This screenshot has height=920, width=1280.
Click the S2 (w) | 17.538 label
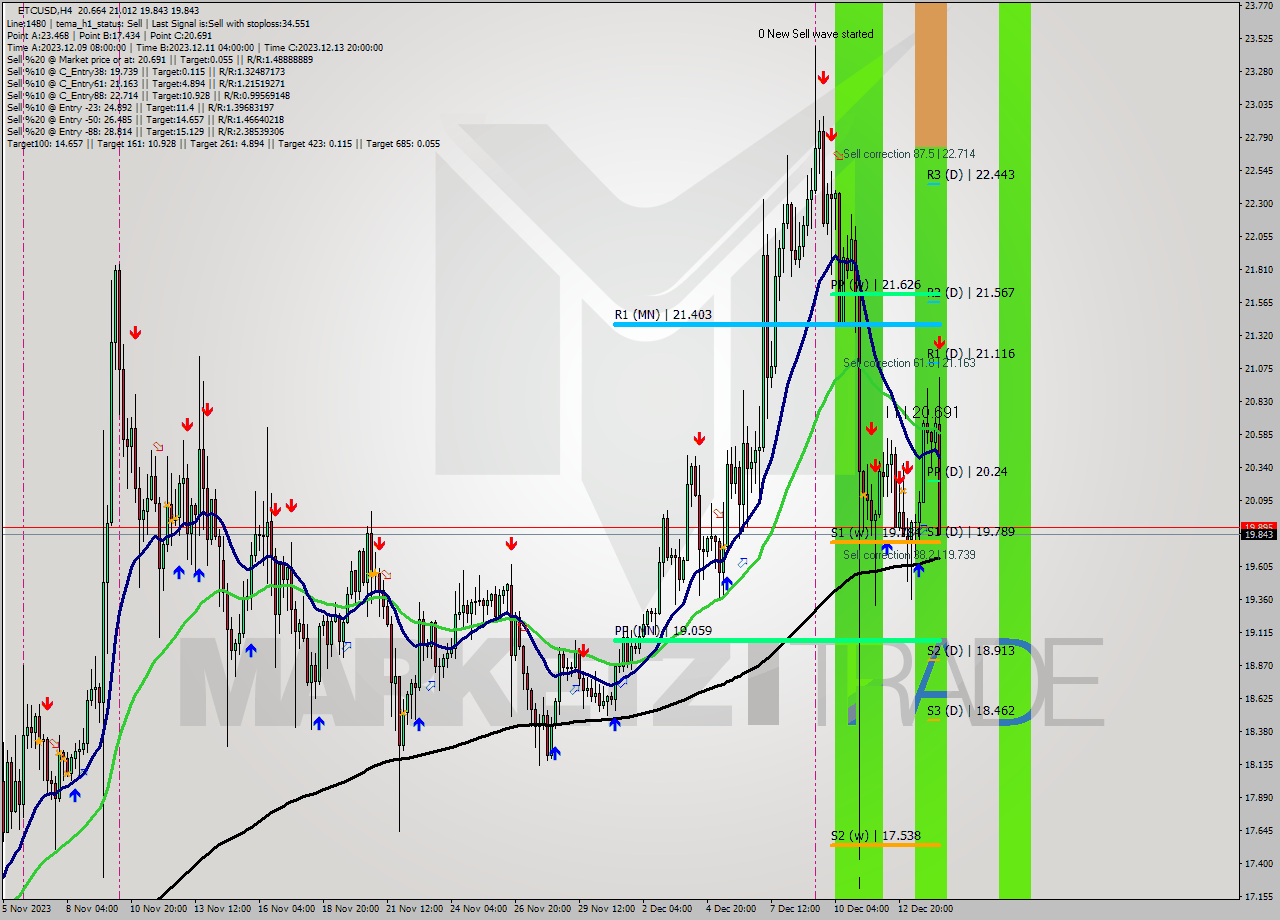(875, 836)
